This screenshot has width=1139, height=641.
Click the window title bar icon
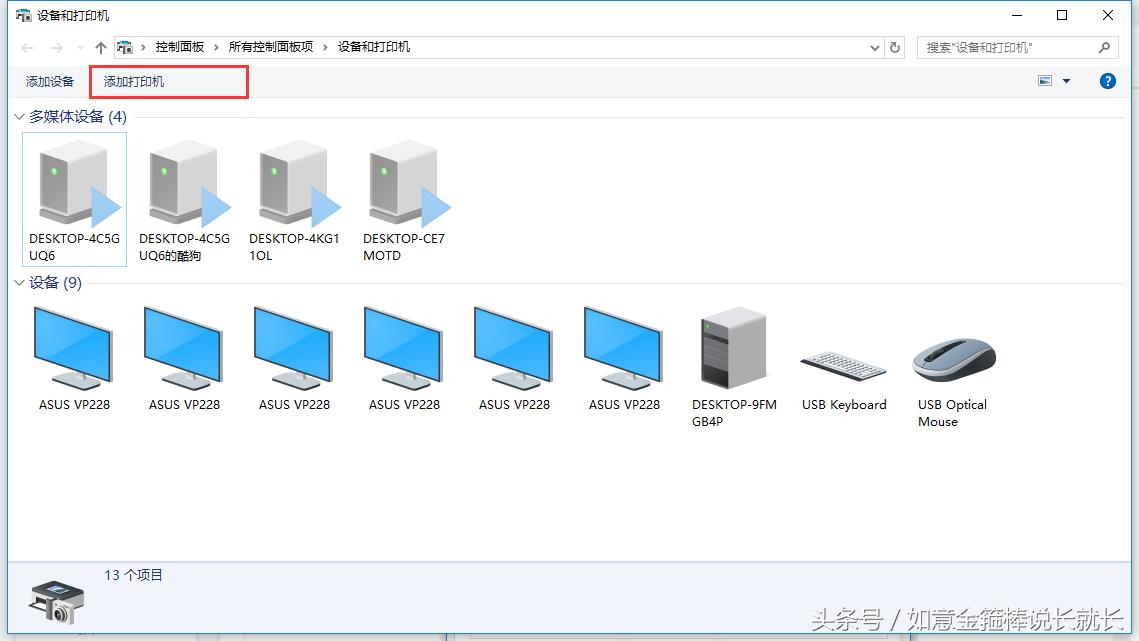click(x=23, y=15)
